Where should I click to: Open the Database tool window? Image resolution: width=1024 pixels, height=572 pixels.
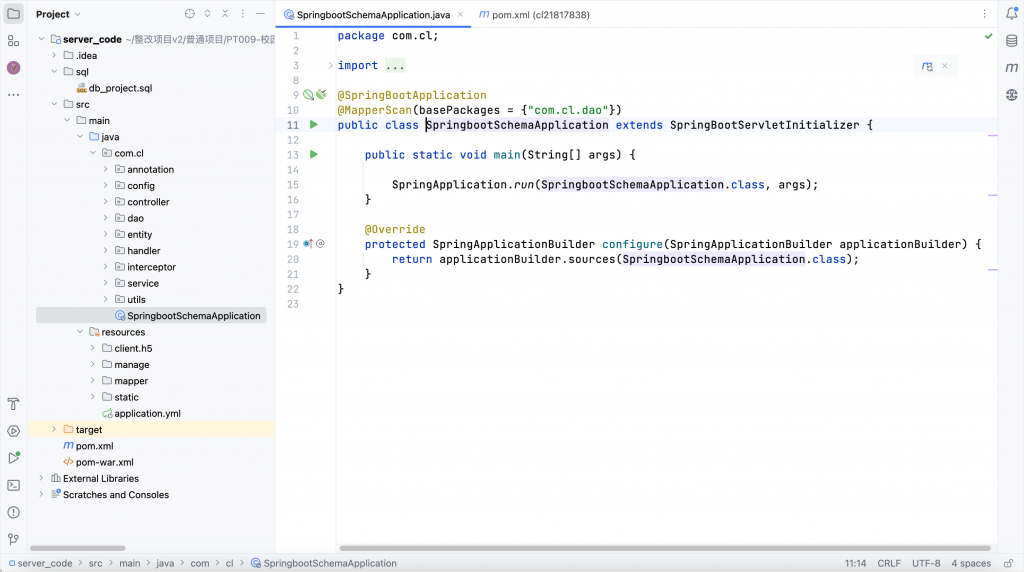click(1011, 41)
